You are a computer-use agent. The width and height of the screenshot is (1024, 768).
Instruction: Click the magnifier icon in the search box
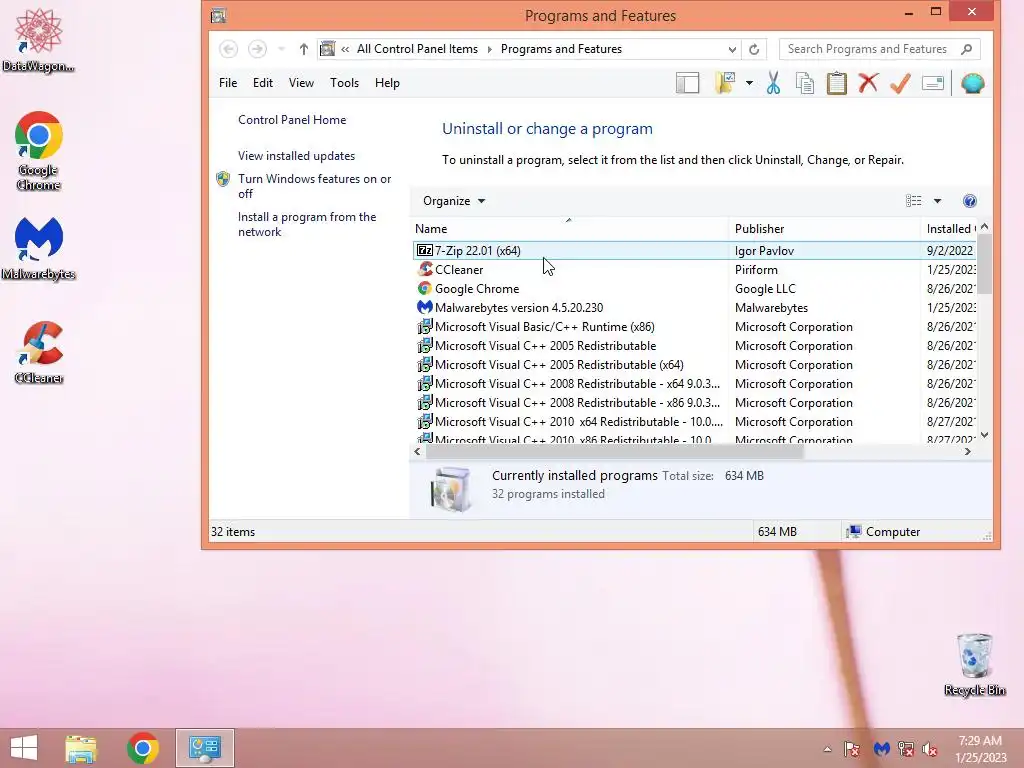(967, 49)
